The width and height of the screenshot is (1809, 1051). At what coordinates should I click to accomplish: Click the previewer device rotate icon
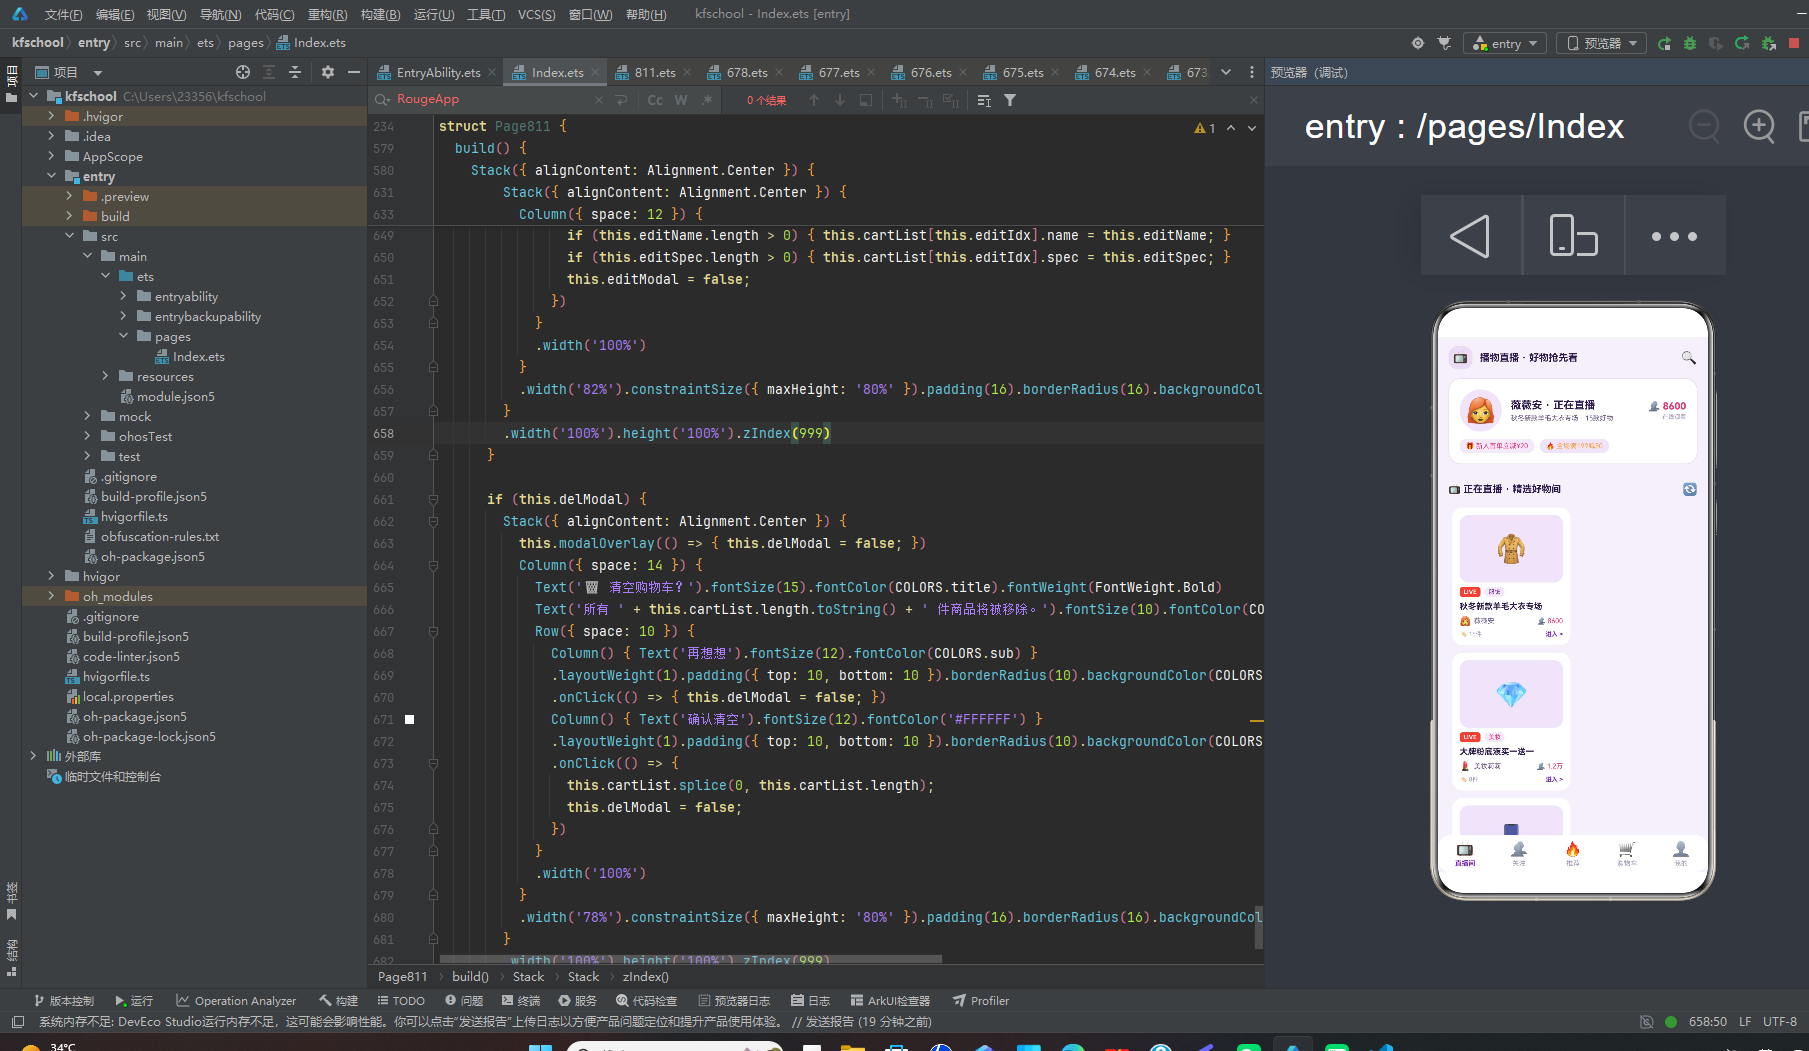[1573, 236]
